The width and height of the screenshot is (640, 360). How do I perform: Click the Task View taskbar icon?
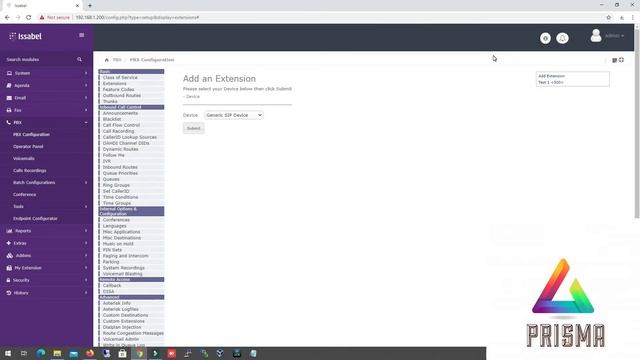point(24,353)
